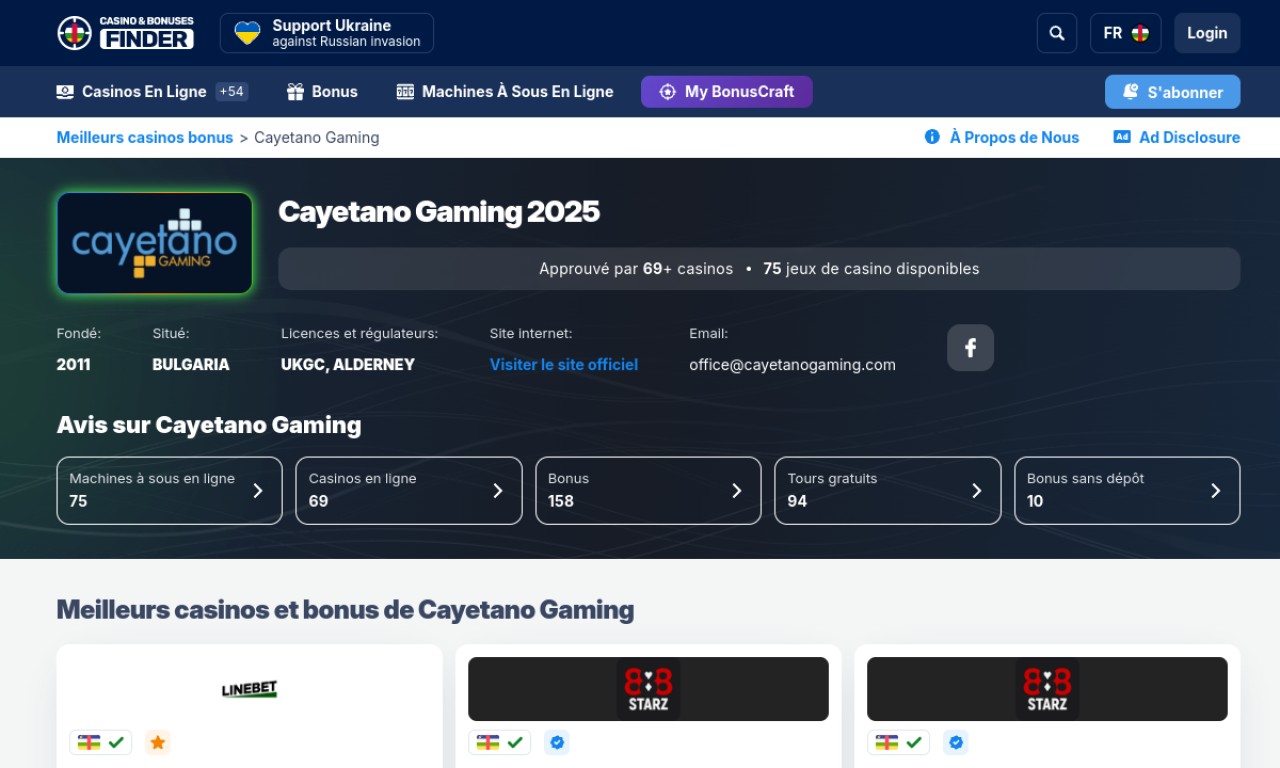The width and height of the screenshot is (1280, 768).
Task: Open the Tours gratuits 94 card
Action: [x=888, y=491]
